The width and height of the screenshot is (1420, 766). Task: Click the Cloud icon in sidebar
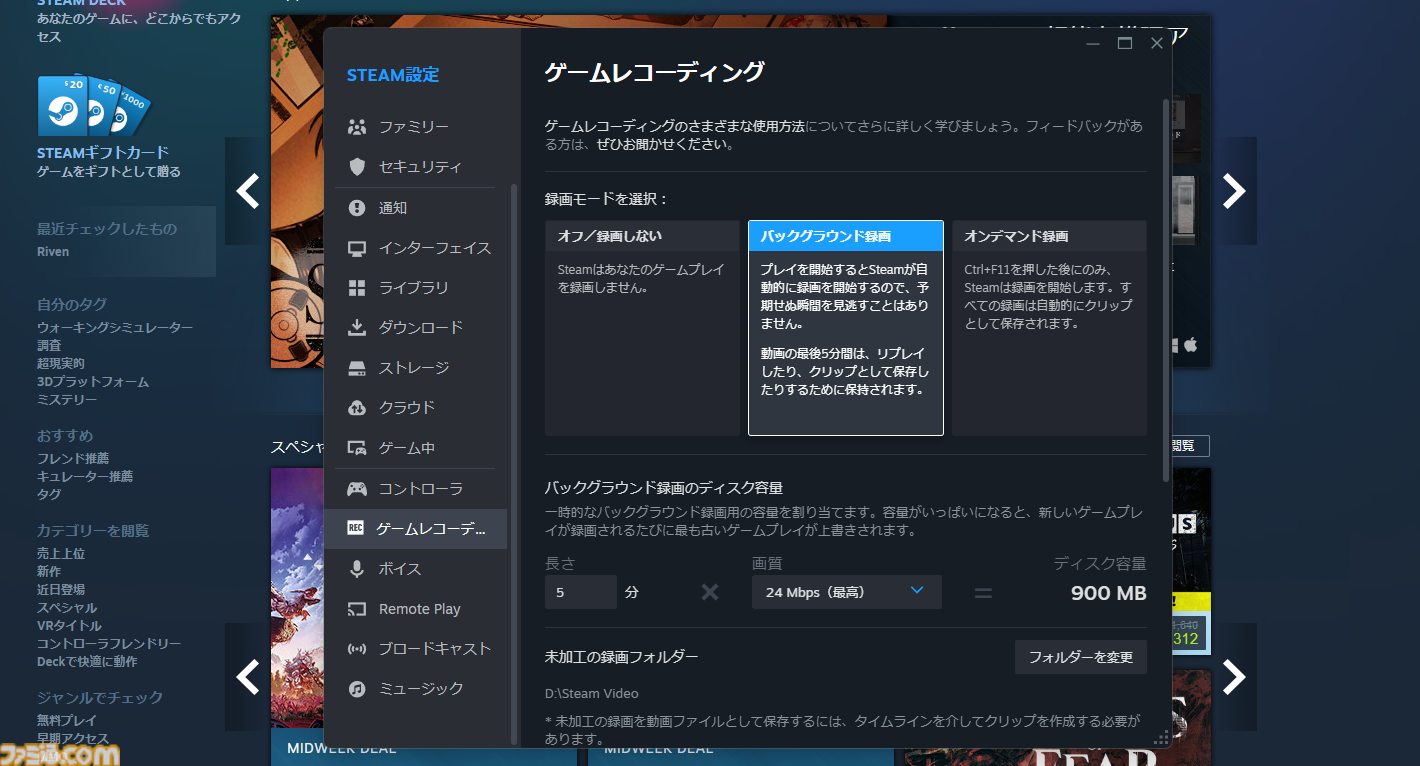coord(356,408)
